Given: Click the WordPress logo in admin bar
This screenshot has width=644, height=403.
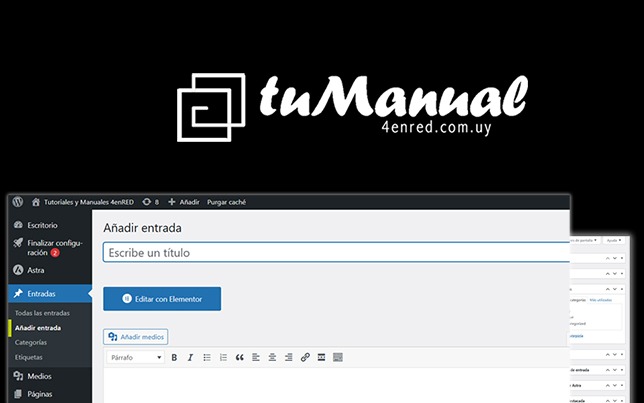Looking at the screenshot, I should (17, 202).
